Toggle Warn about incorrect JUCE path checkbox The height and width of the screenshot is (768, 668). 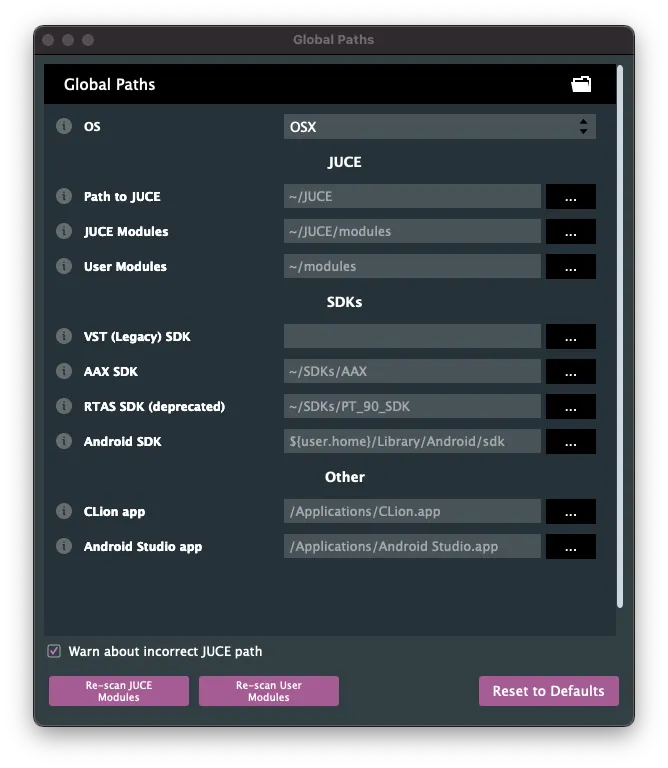[x=54, y=651]
